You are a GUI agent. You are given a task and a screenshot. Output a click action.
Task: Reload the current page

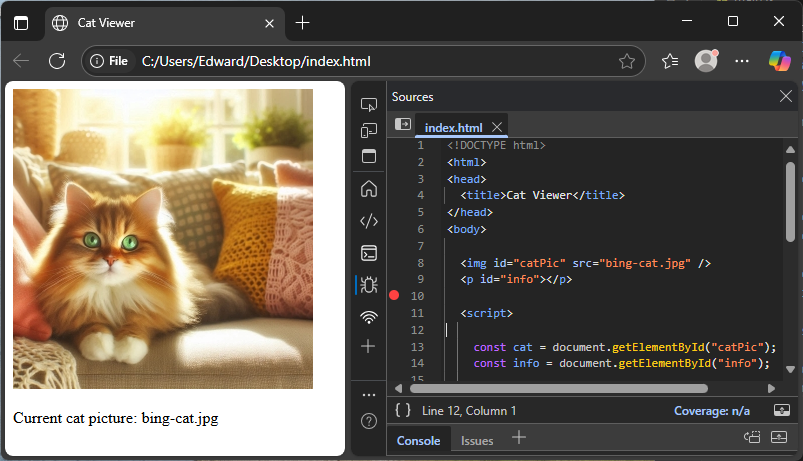click(x=57, y=61)
